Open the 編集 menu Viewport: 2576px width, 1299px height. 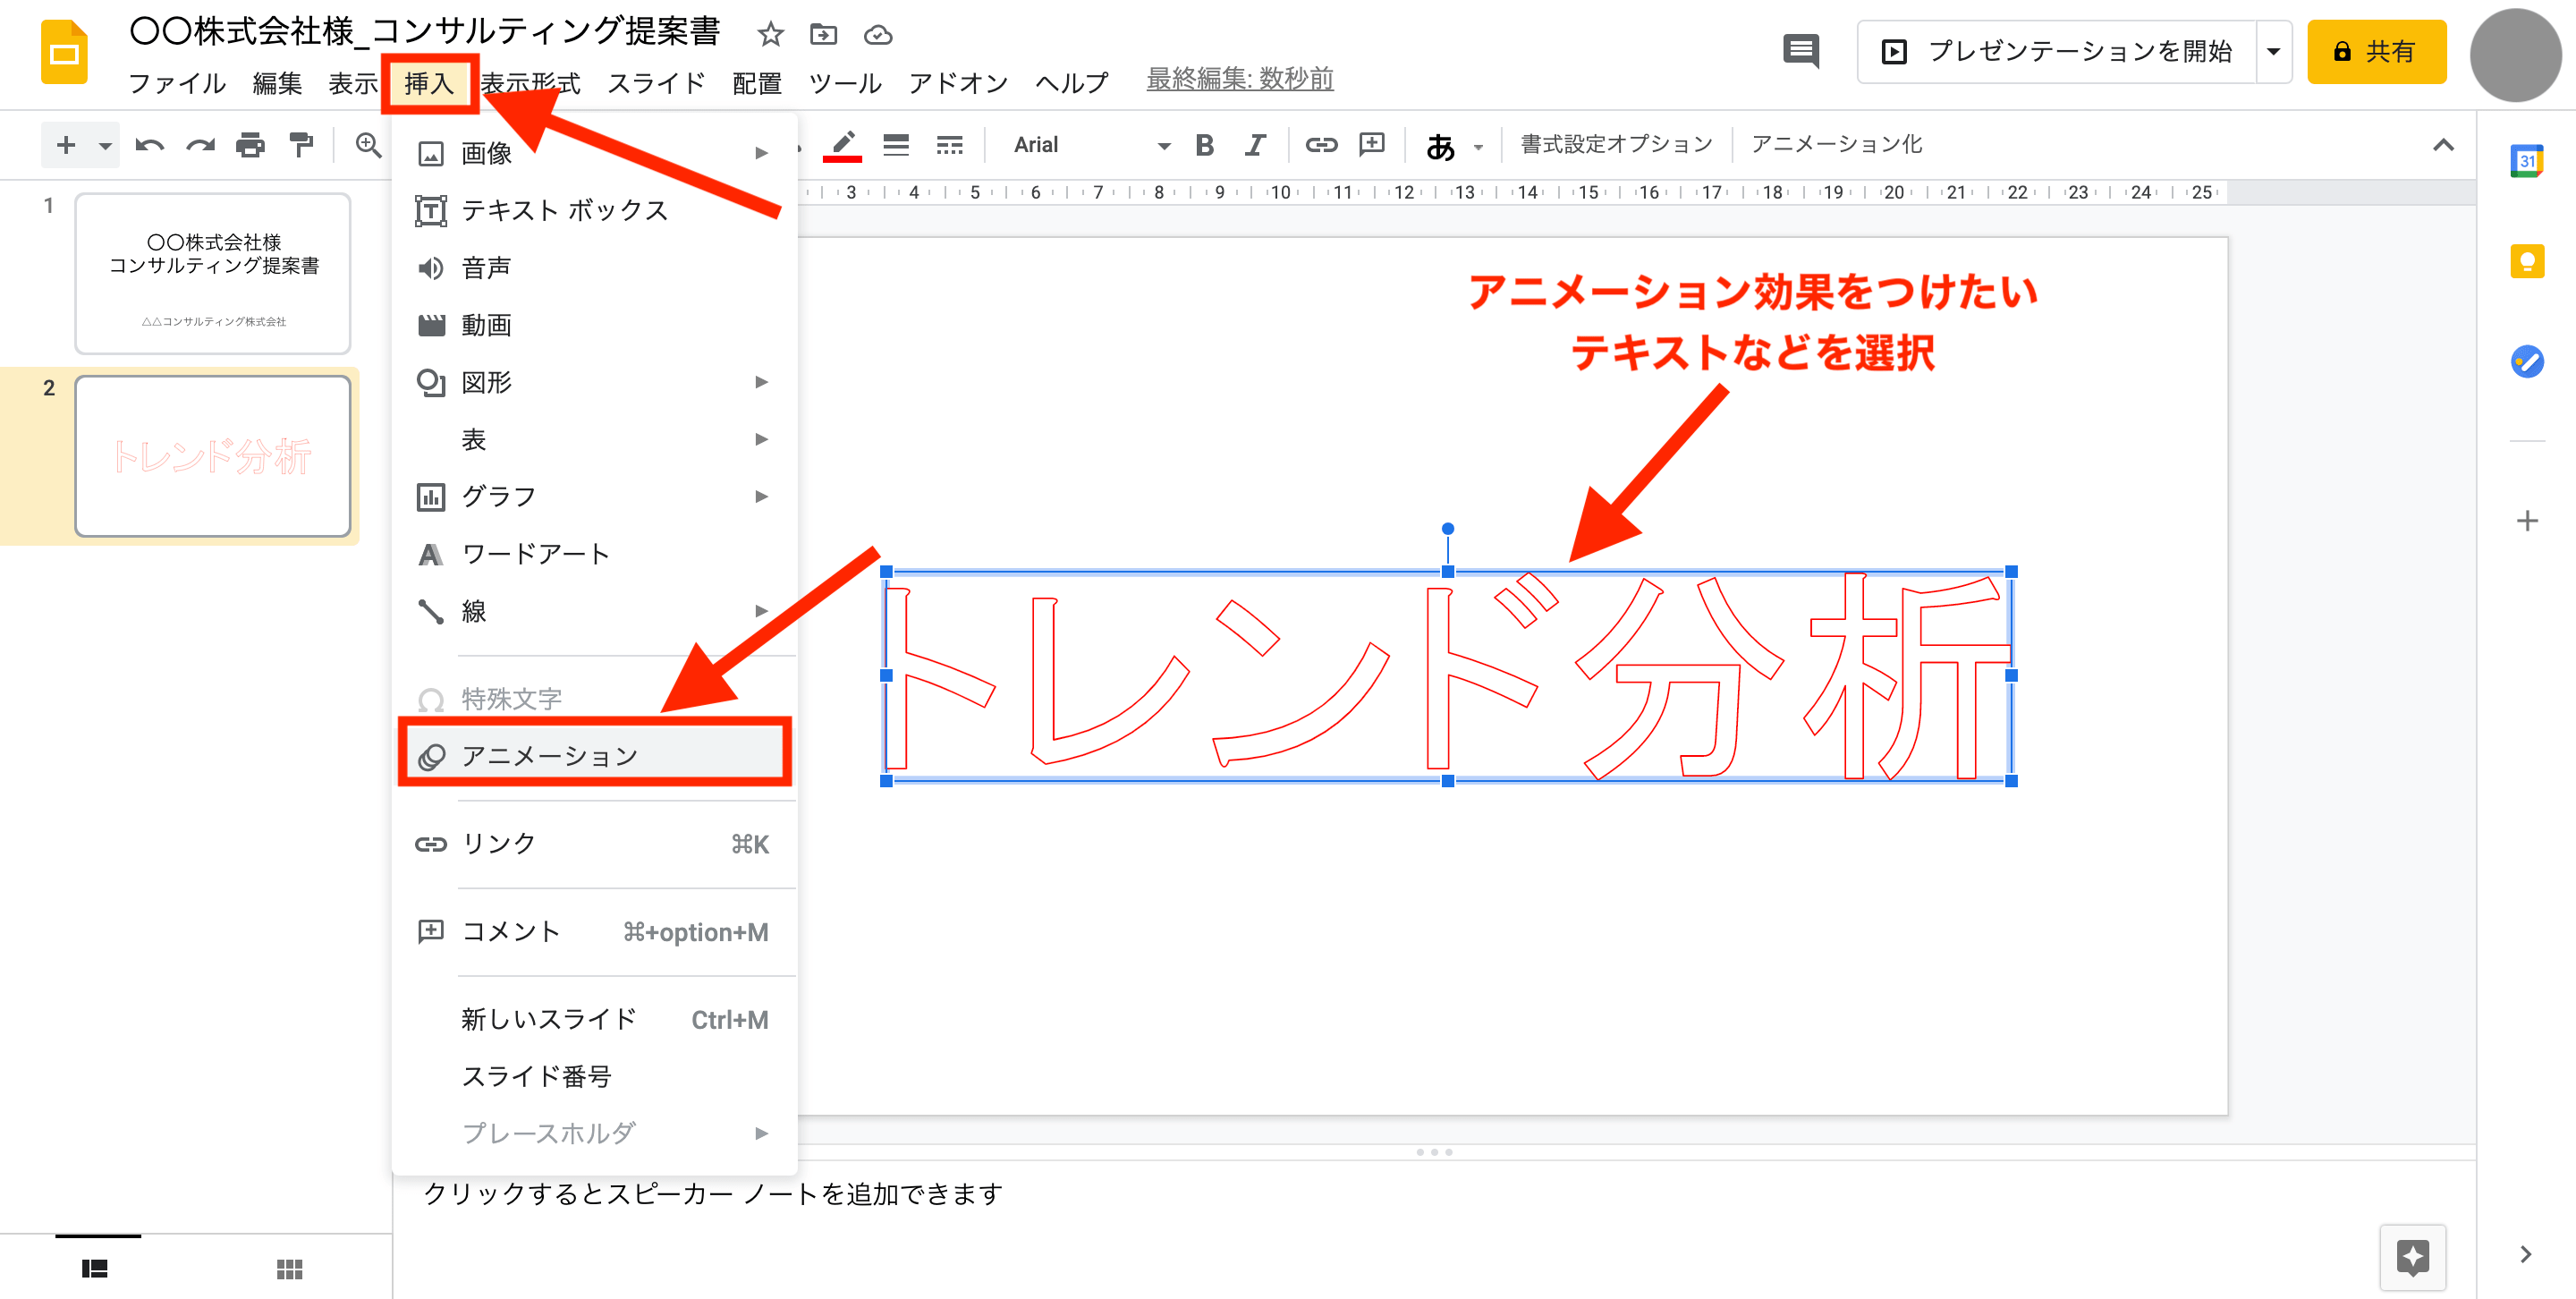[x=277, y=82]
